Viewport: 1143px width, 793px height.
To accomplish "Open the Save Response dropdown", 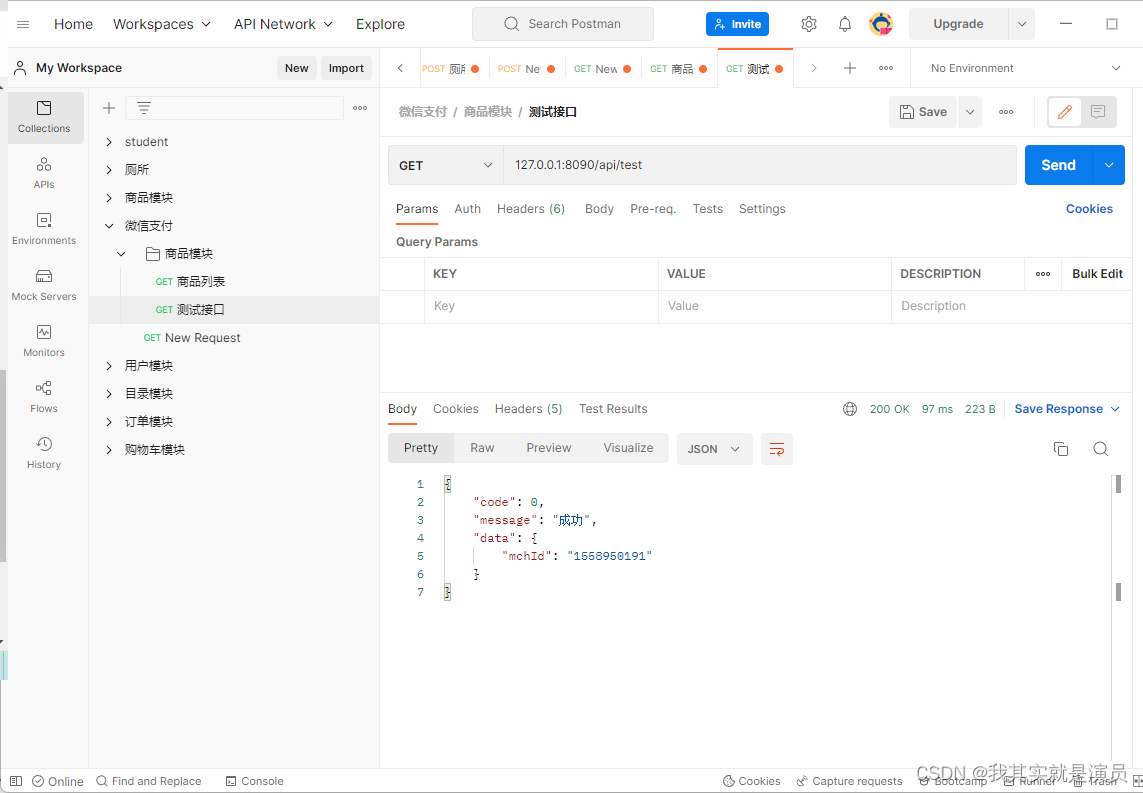I will (1066, 409).
